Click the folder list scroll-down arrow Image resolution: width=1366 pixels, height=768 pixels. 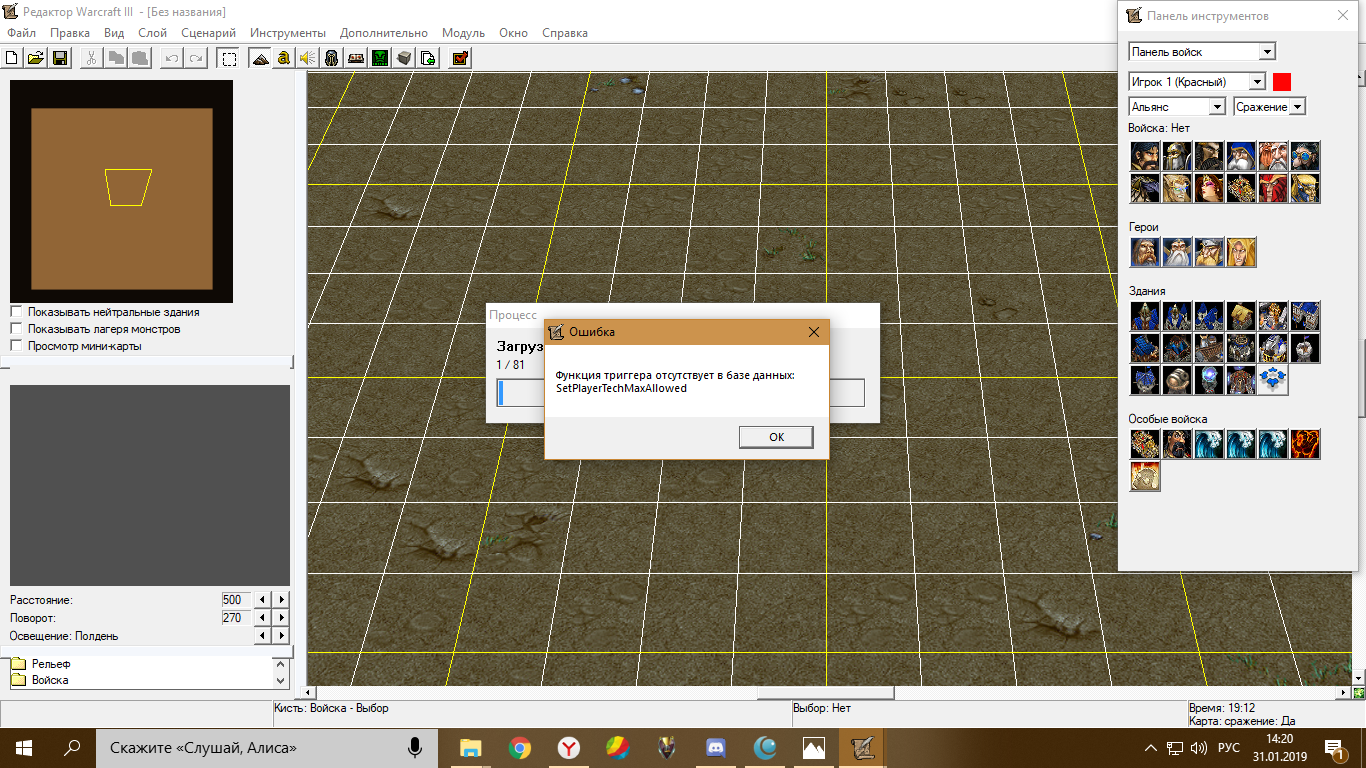(x=280, y=680)
